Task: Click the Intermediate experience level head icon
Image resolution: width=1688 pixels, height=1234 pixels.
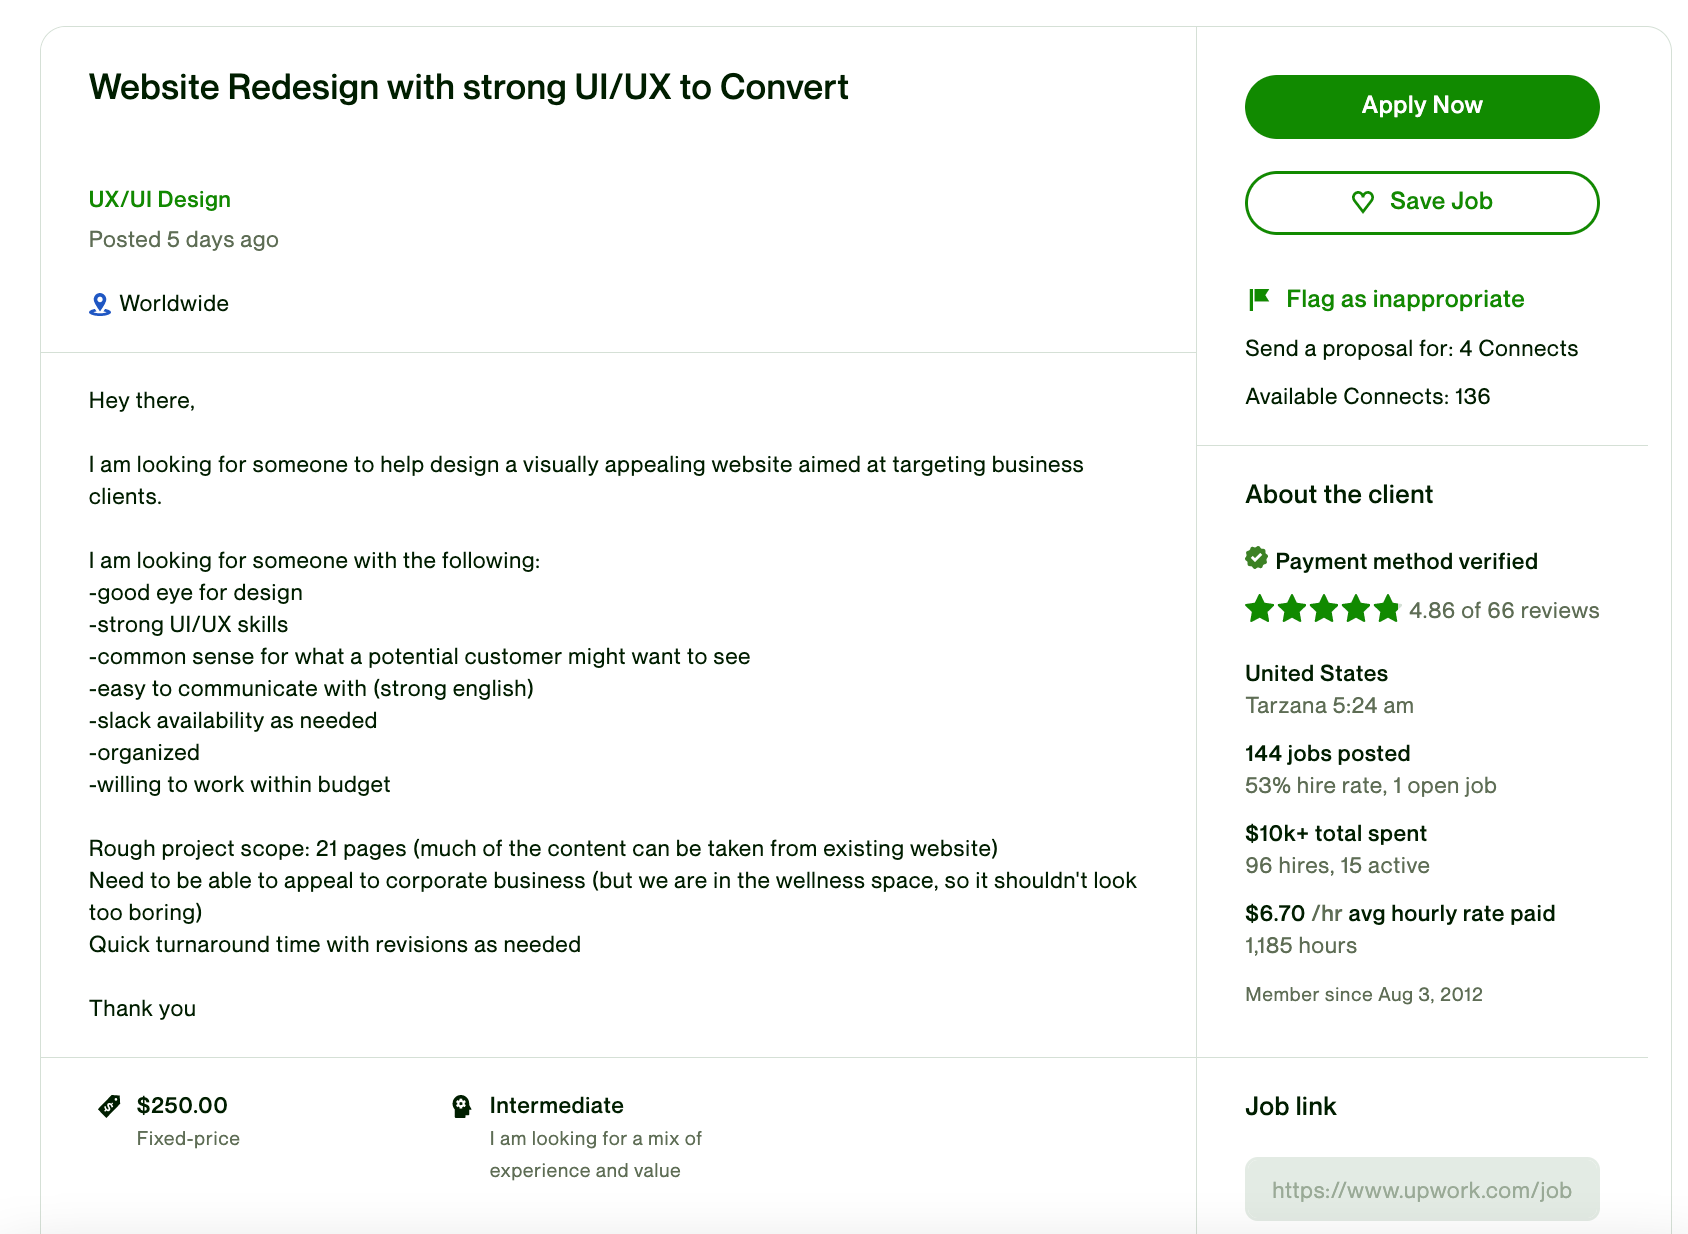Action: 461,1106
